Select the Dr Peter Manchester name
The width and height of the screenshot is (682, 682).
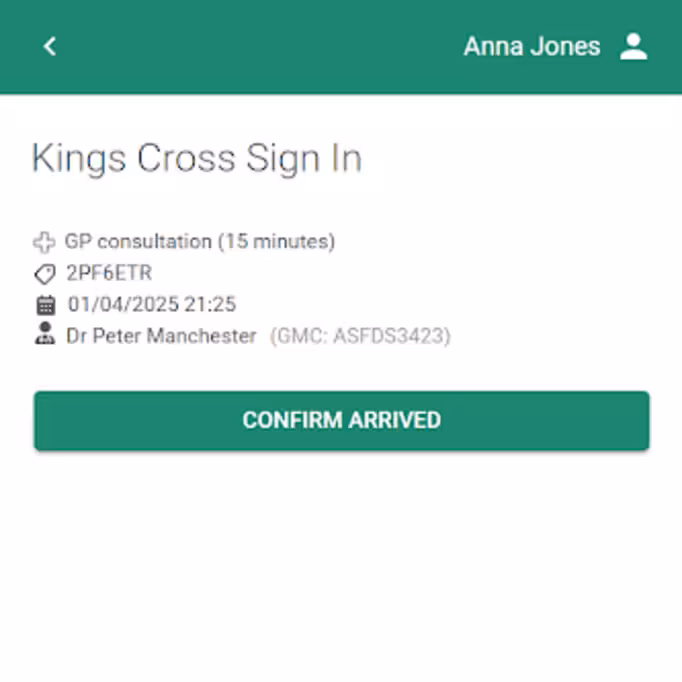coord(161,336)
